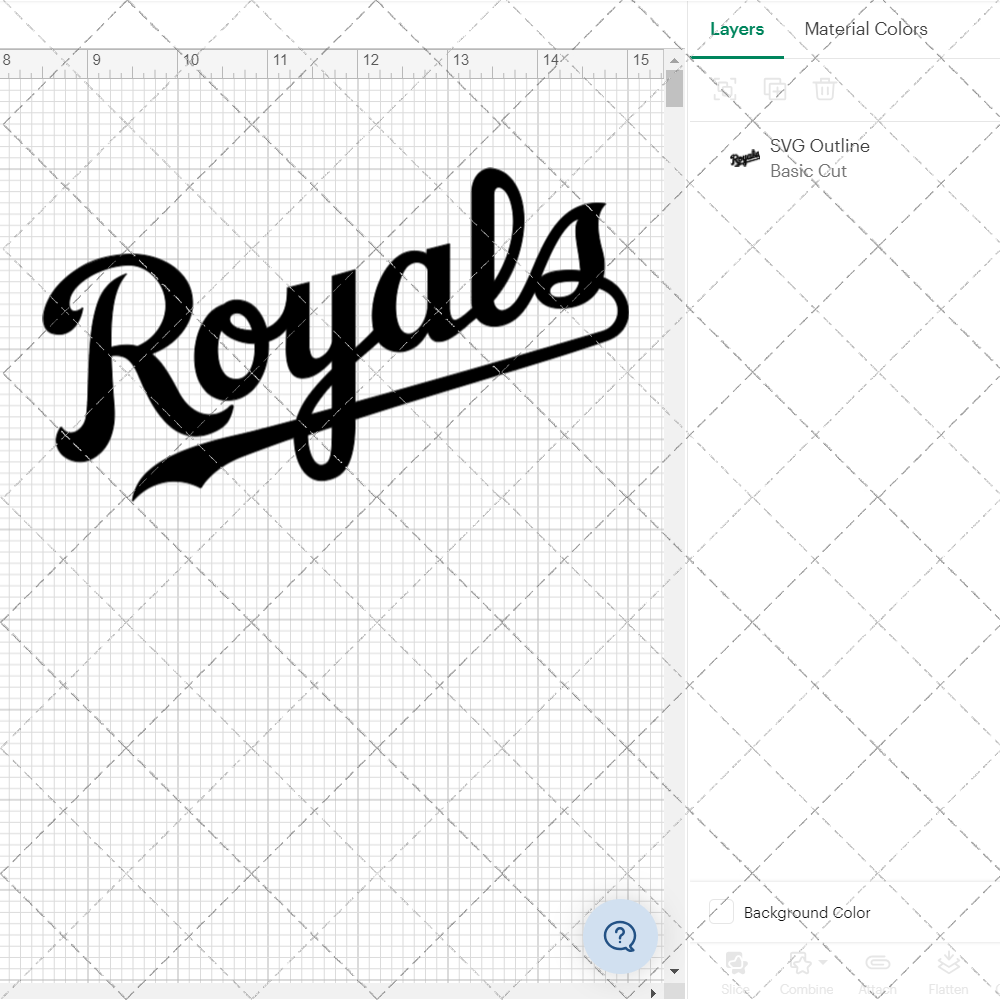Open the help chat bubble button
The height and width of the screenshot is (1000, 1000).
pos(619,936)
